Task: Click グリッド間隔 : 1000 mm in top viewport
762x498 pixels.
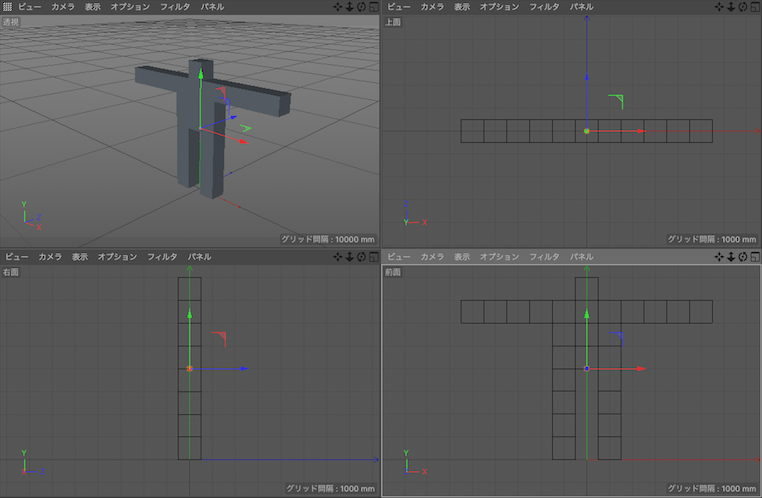Action: point(712,239)
